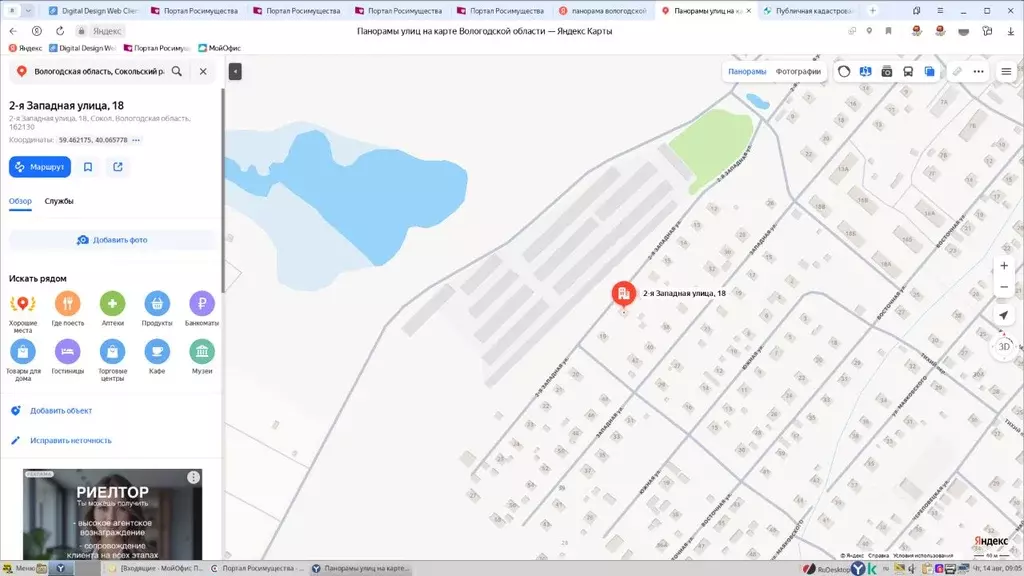Switch to the панорама вологодской browser tab
Image resolution: width=1024 pixels, height=576 pixels.
coord(603,10)
